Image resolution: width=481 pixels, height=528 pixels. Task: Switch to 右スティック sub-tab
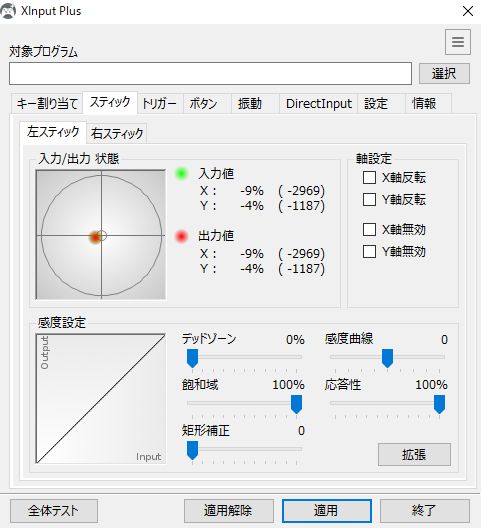click(x=117, y=133)
